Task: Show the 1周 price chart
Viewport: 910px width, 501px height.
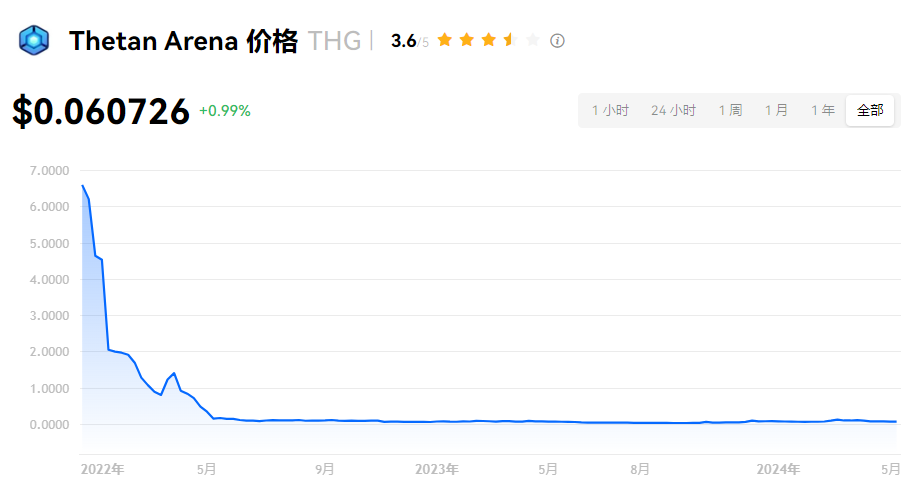Action: pyautogui.click(x=730, y=110)
